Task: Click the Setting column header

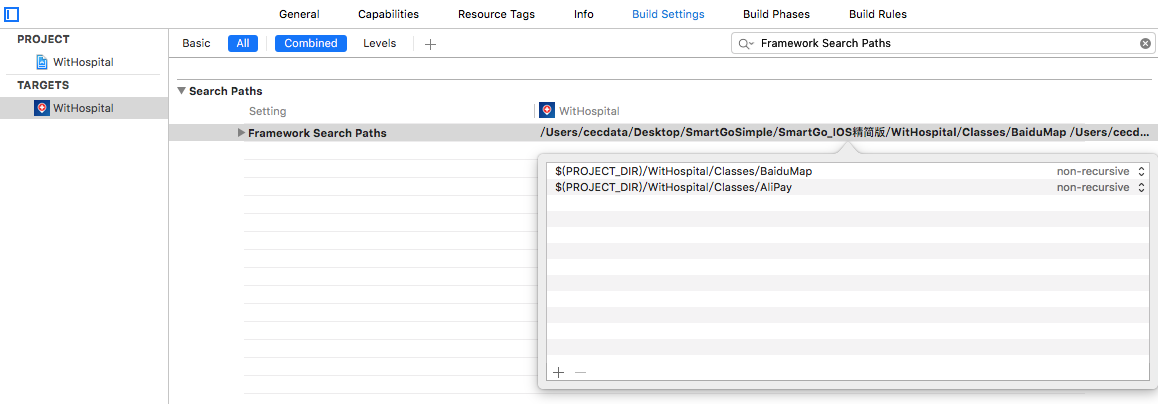Action: point(267,111)
